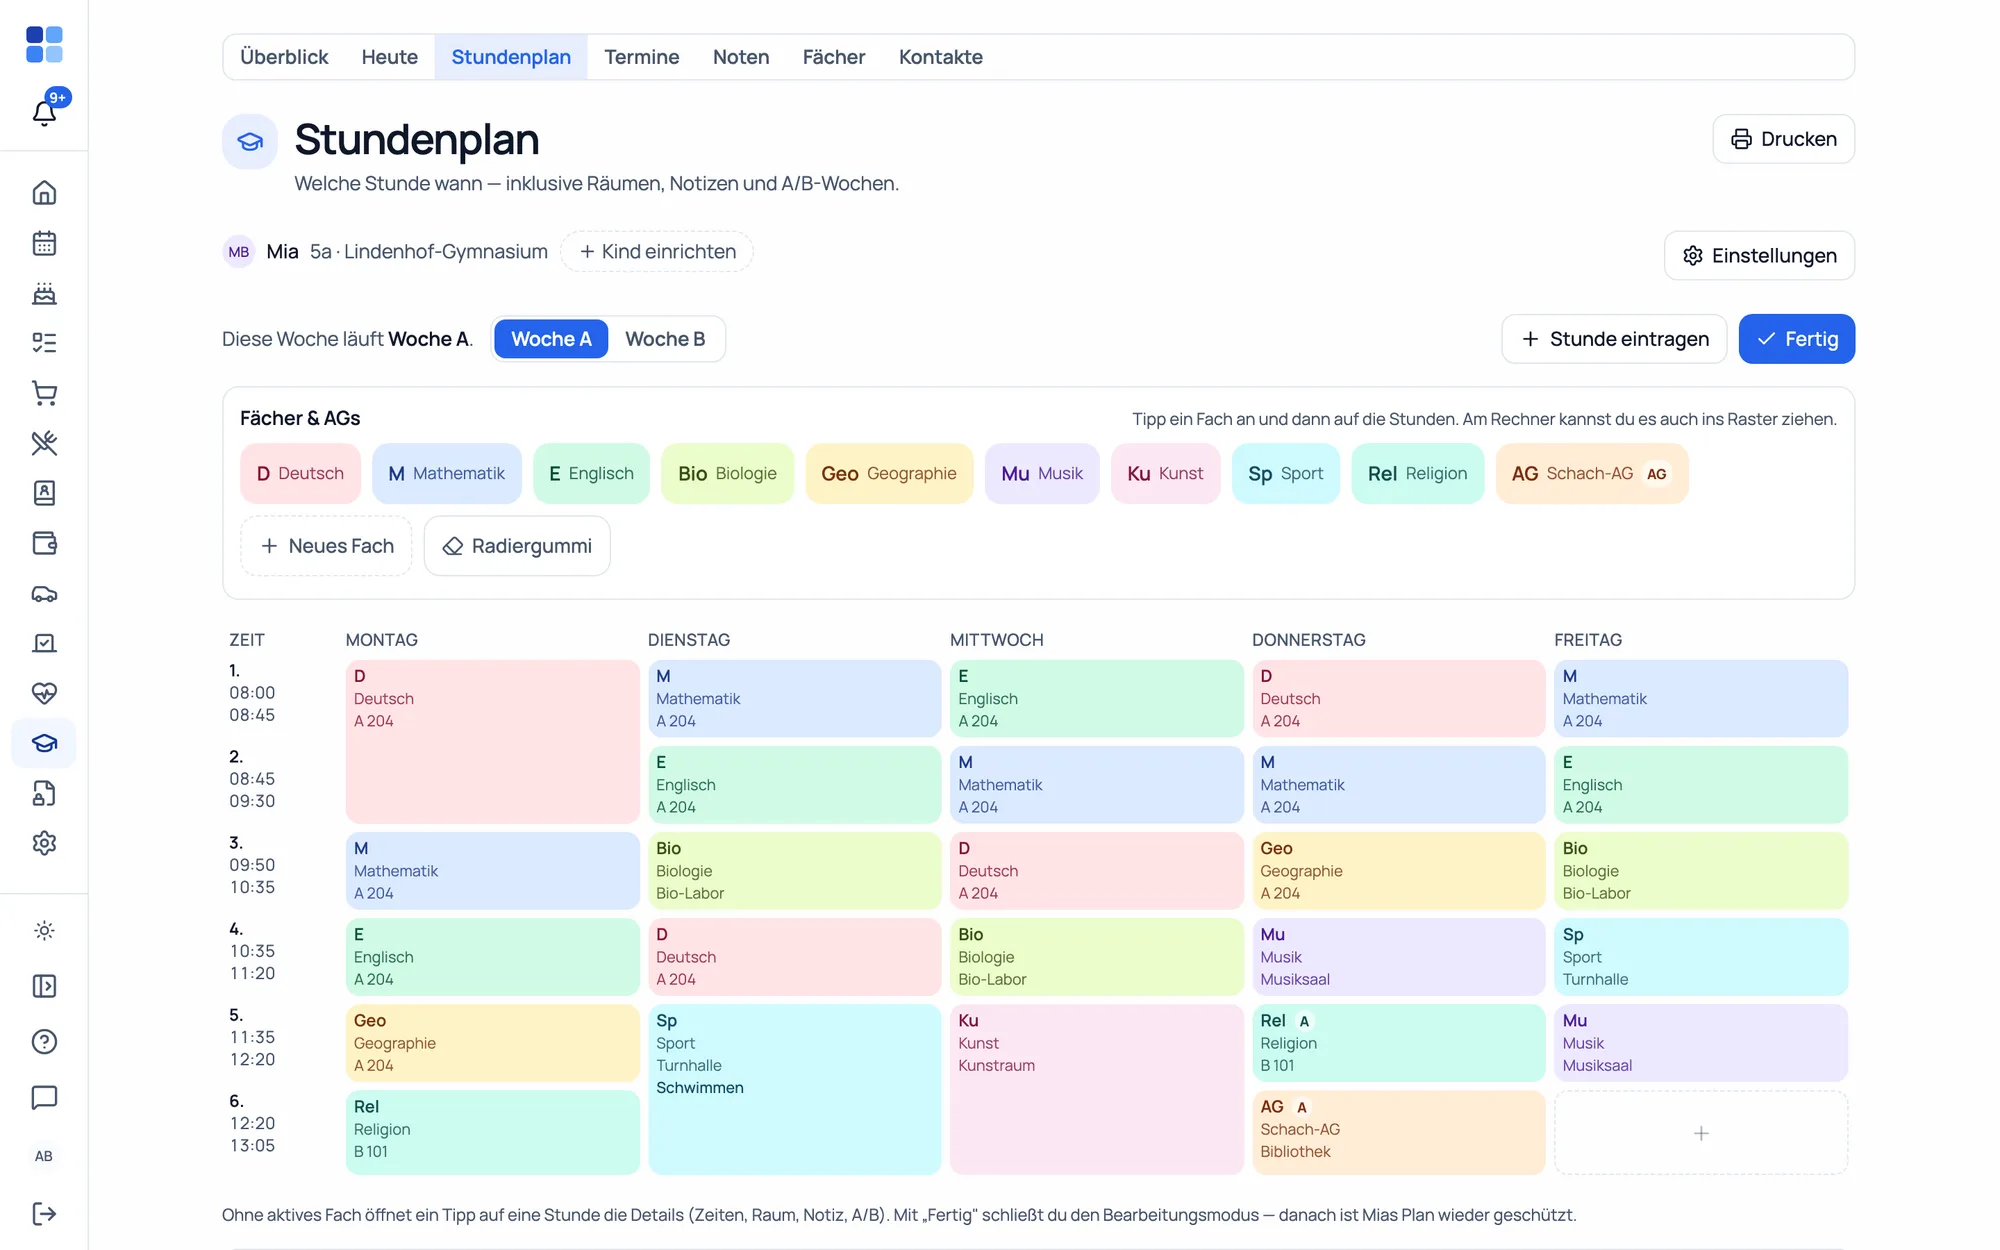Open the settings gear in sidebar
Viewport: 2000px width, 1250px height.
coord(44,843)
